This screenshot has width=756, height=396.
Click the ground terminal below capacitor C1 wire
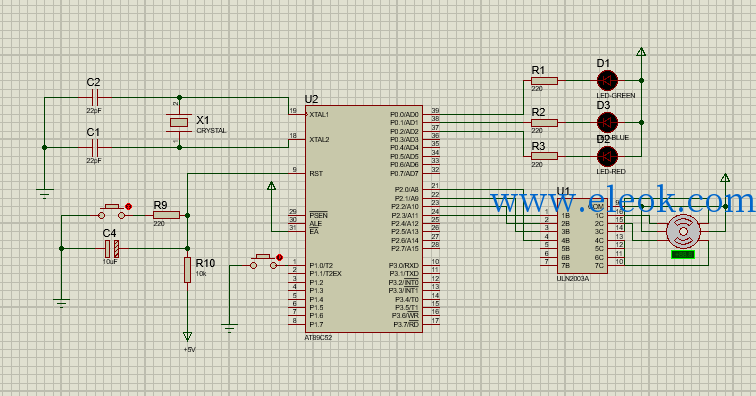coord(44,193)
